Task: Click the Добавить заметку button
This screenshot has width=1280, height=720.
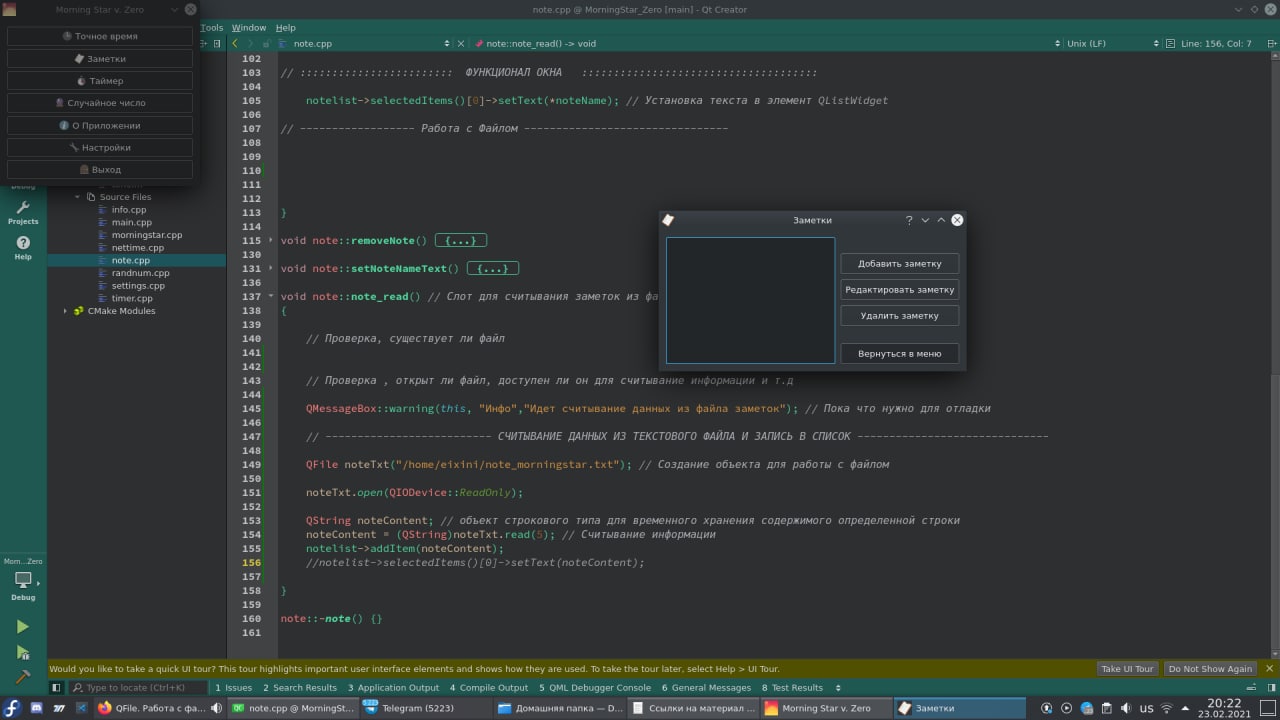Action: pyautogui.click(x=899, y=264)
